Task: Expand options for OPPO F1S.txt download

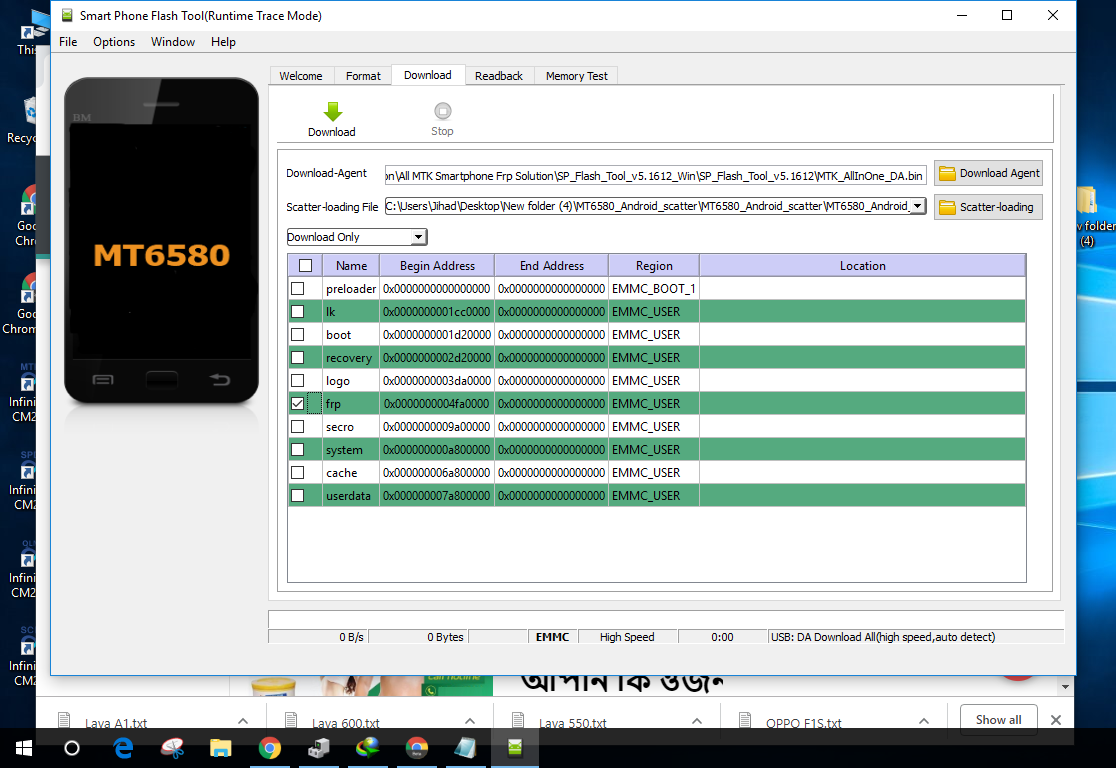Action: (x=924, y=721)
